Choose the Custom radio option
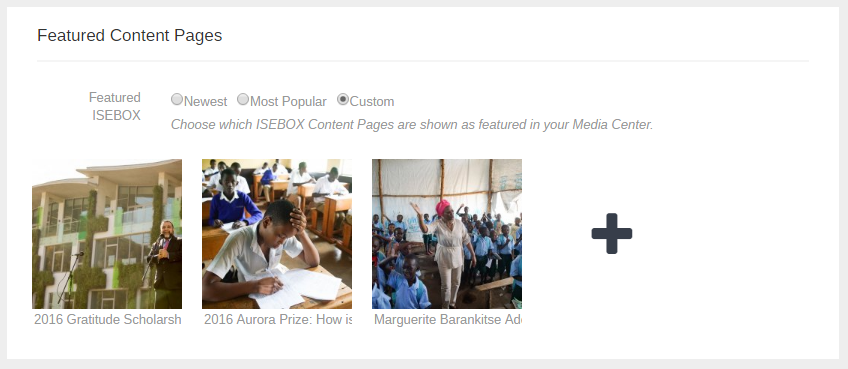Image resolution: width=848 pixels, height=369 pixels. [x=343, y=99]
